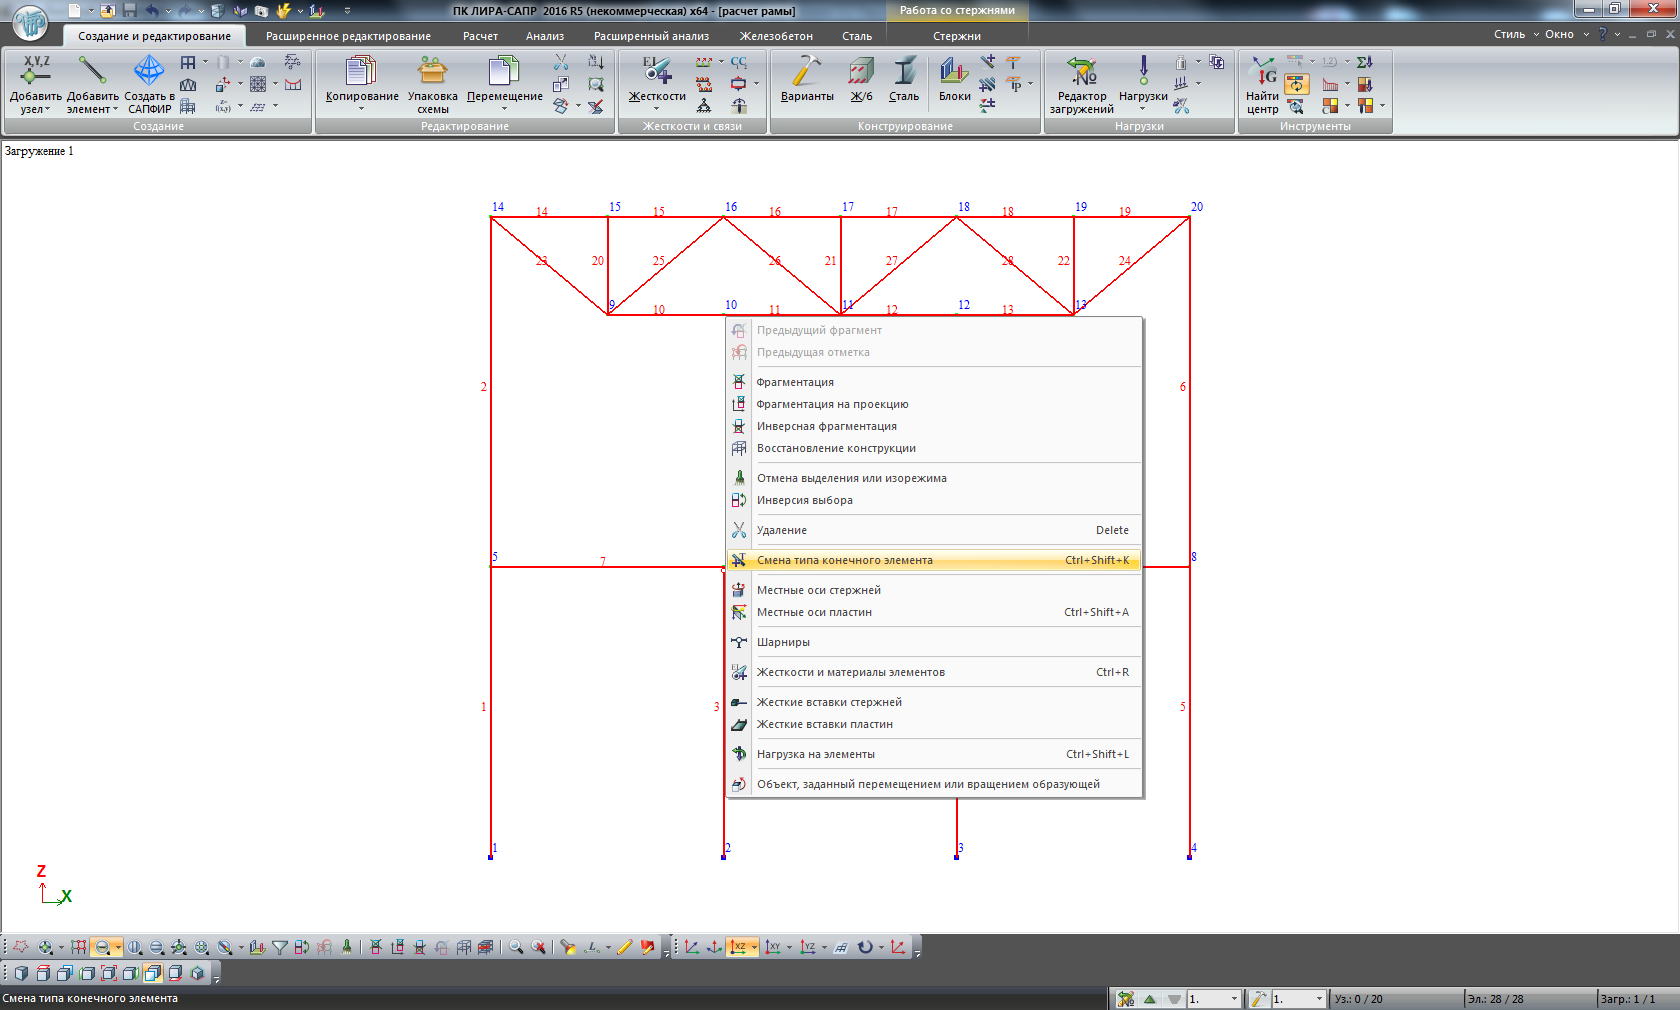The height and width of the screenshot is (1010, 1680).
Task: Click the rotate view icon in bottom toolbar
Action: coord(865,947)
